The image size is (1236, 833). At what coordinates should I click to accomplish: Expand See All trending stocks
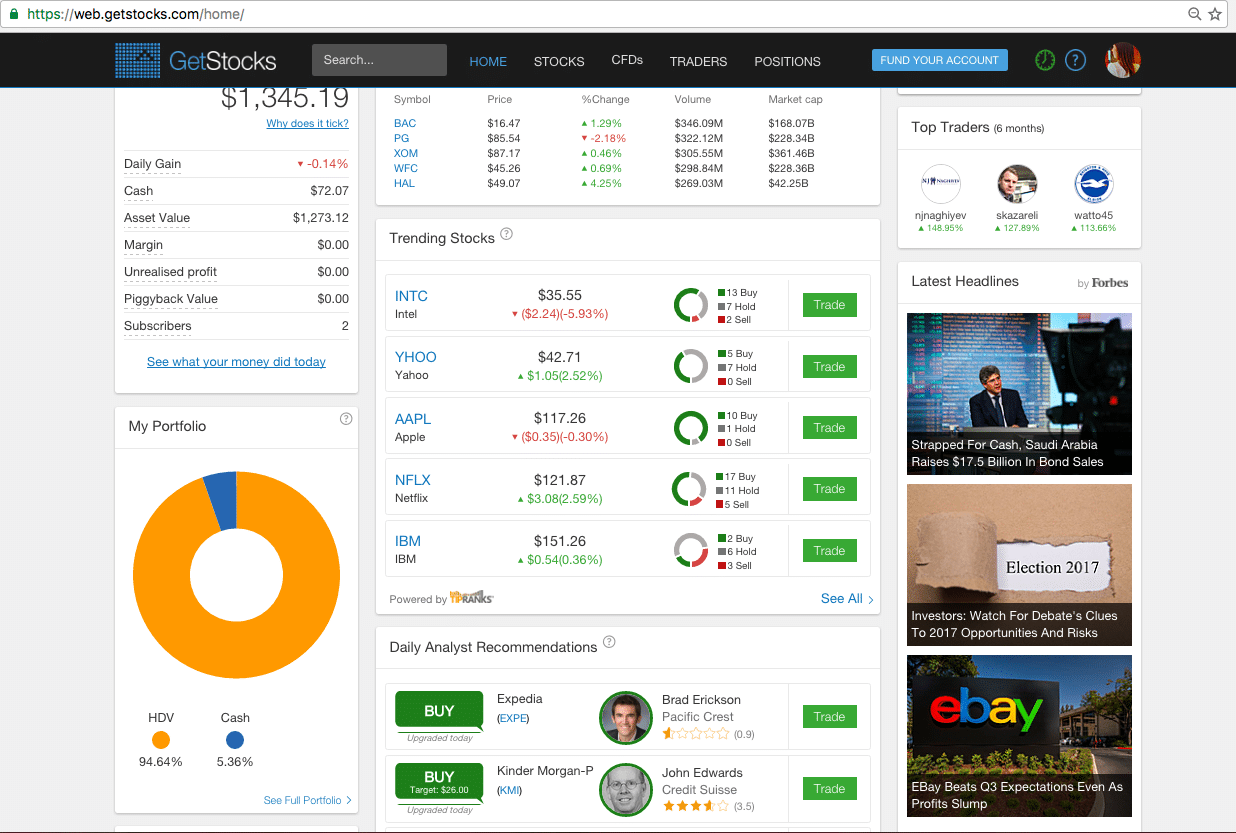pos(846,598)
